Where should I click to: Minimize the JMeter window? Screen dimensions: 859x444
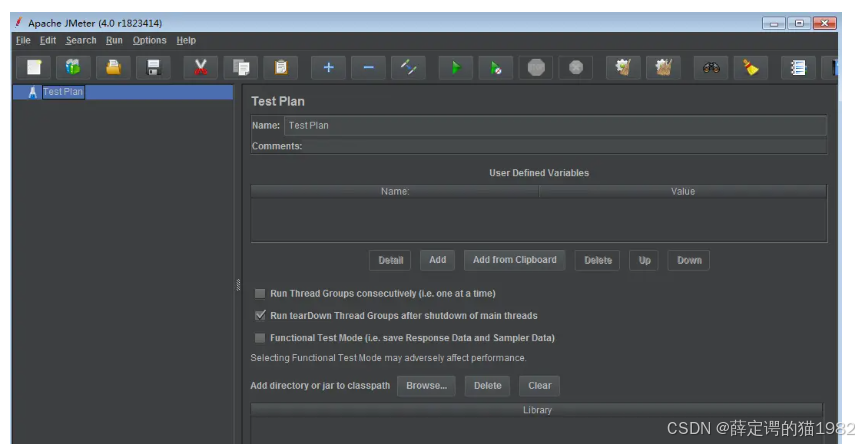[774, 24]
